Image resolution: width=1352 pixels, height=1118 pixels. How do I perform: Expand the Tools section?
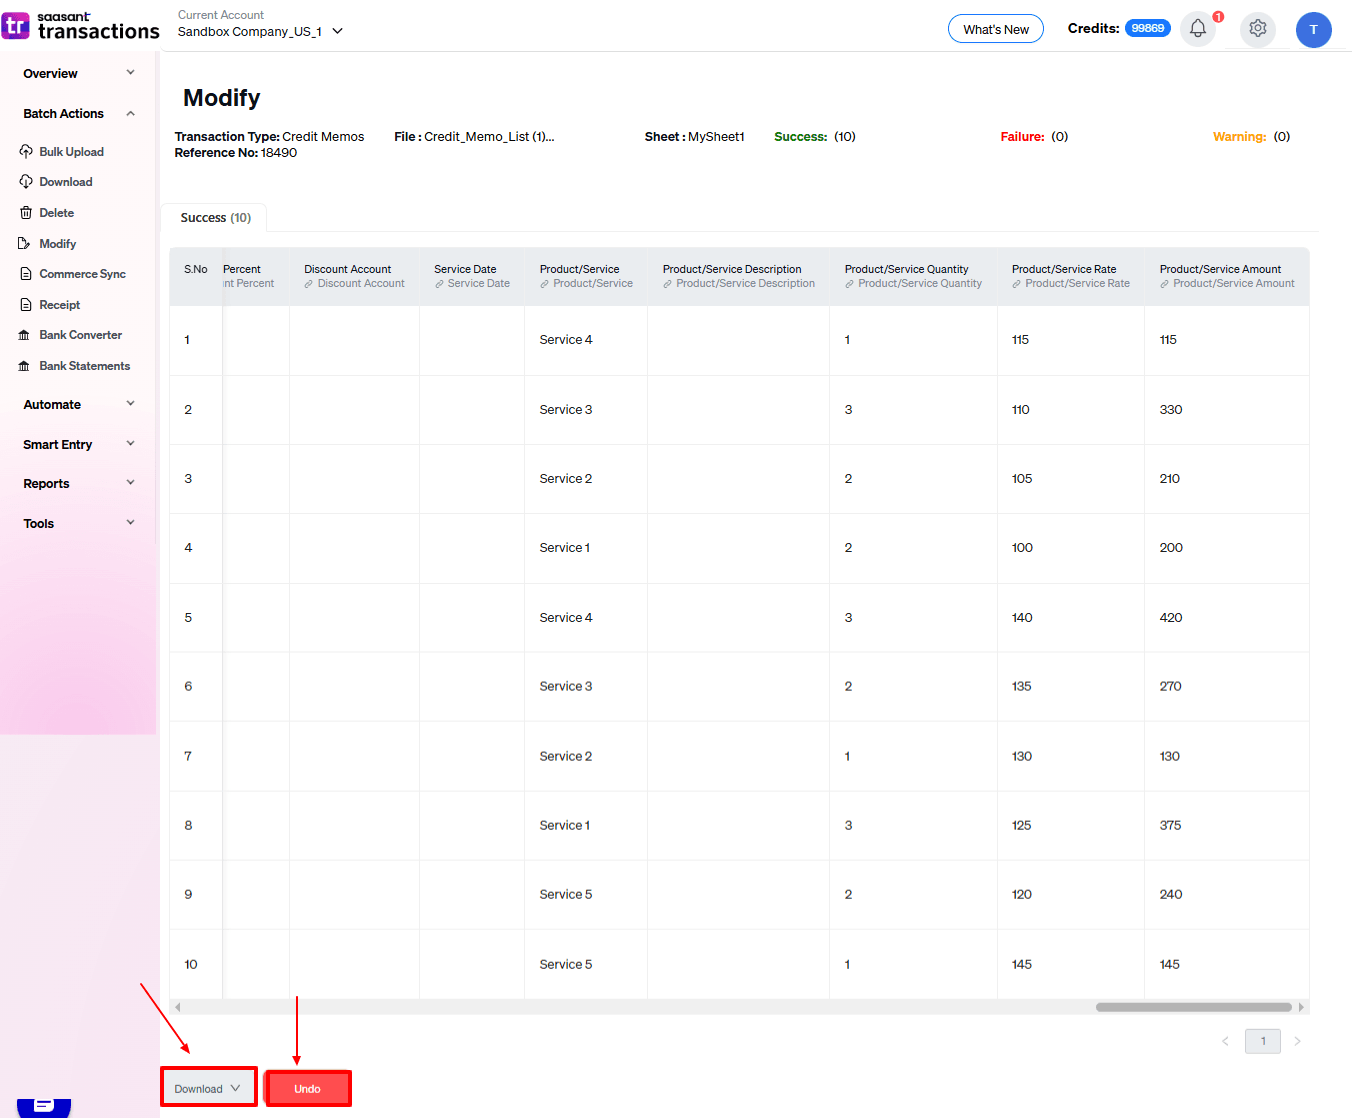click(77, 523)
